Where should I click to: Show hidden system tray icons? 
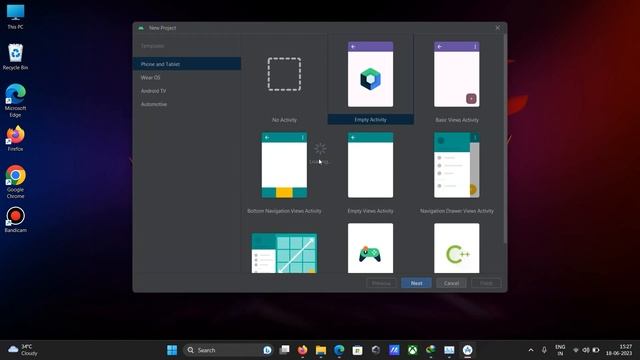coord(531,350)
